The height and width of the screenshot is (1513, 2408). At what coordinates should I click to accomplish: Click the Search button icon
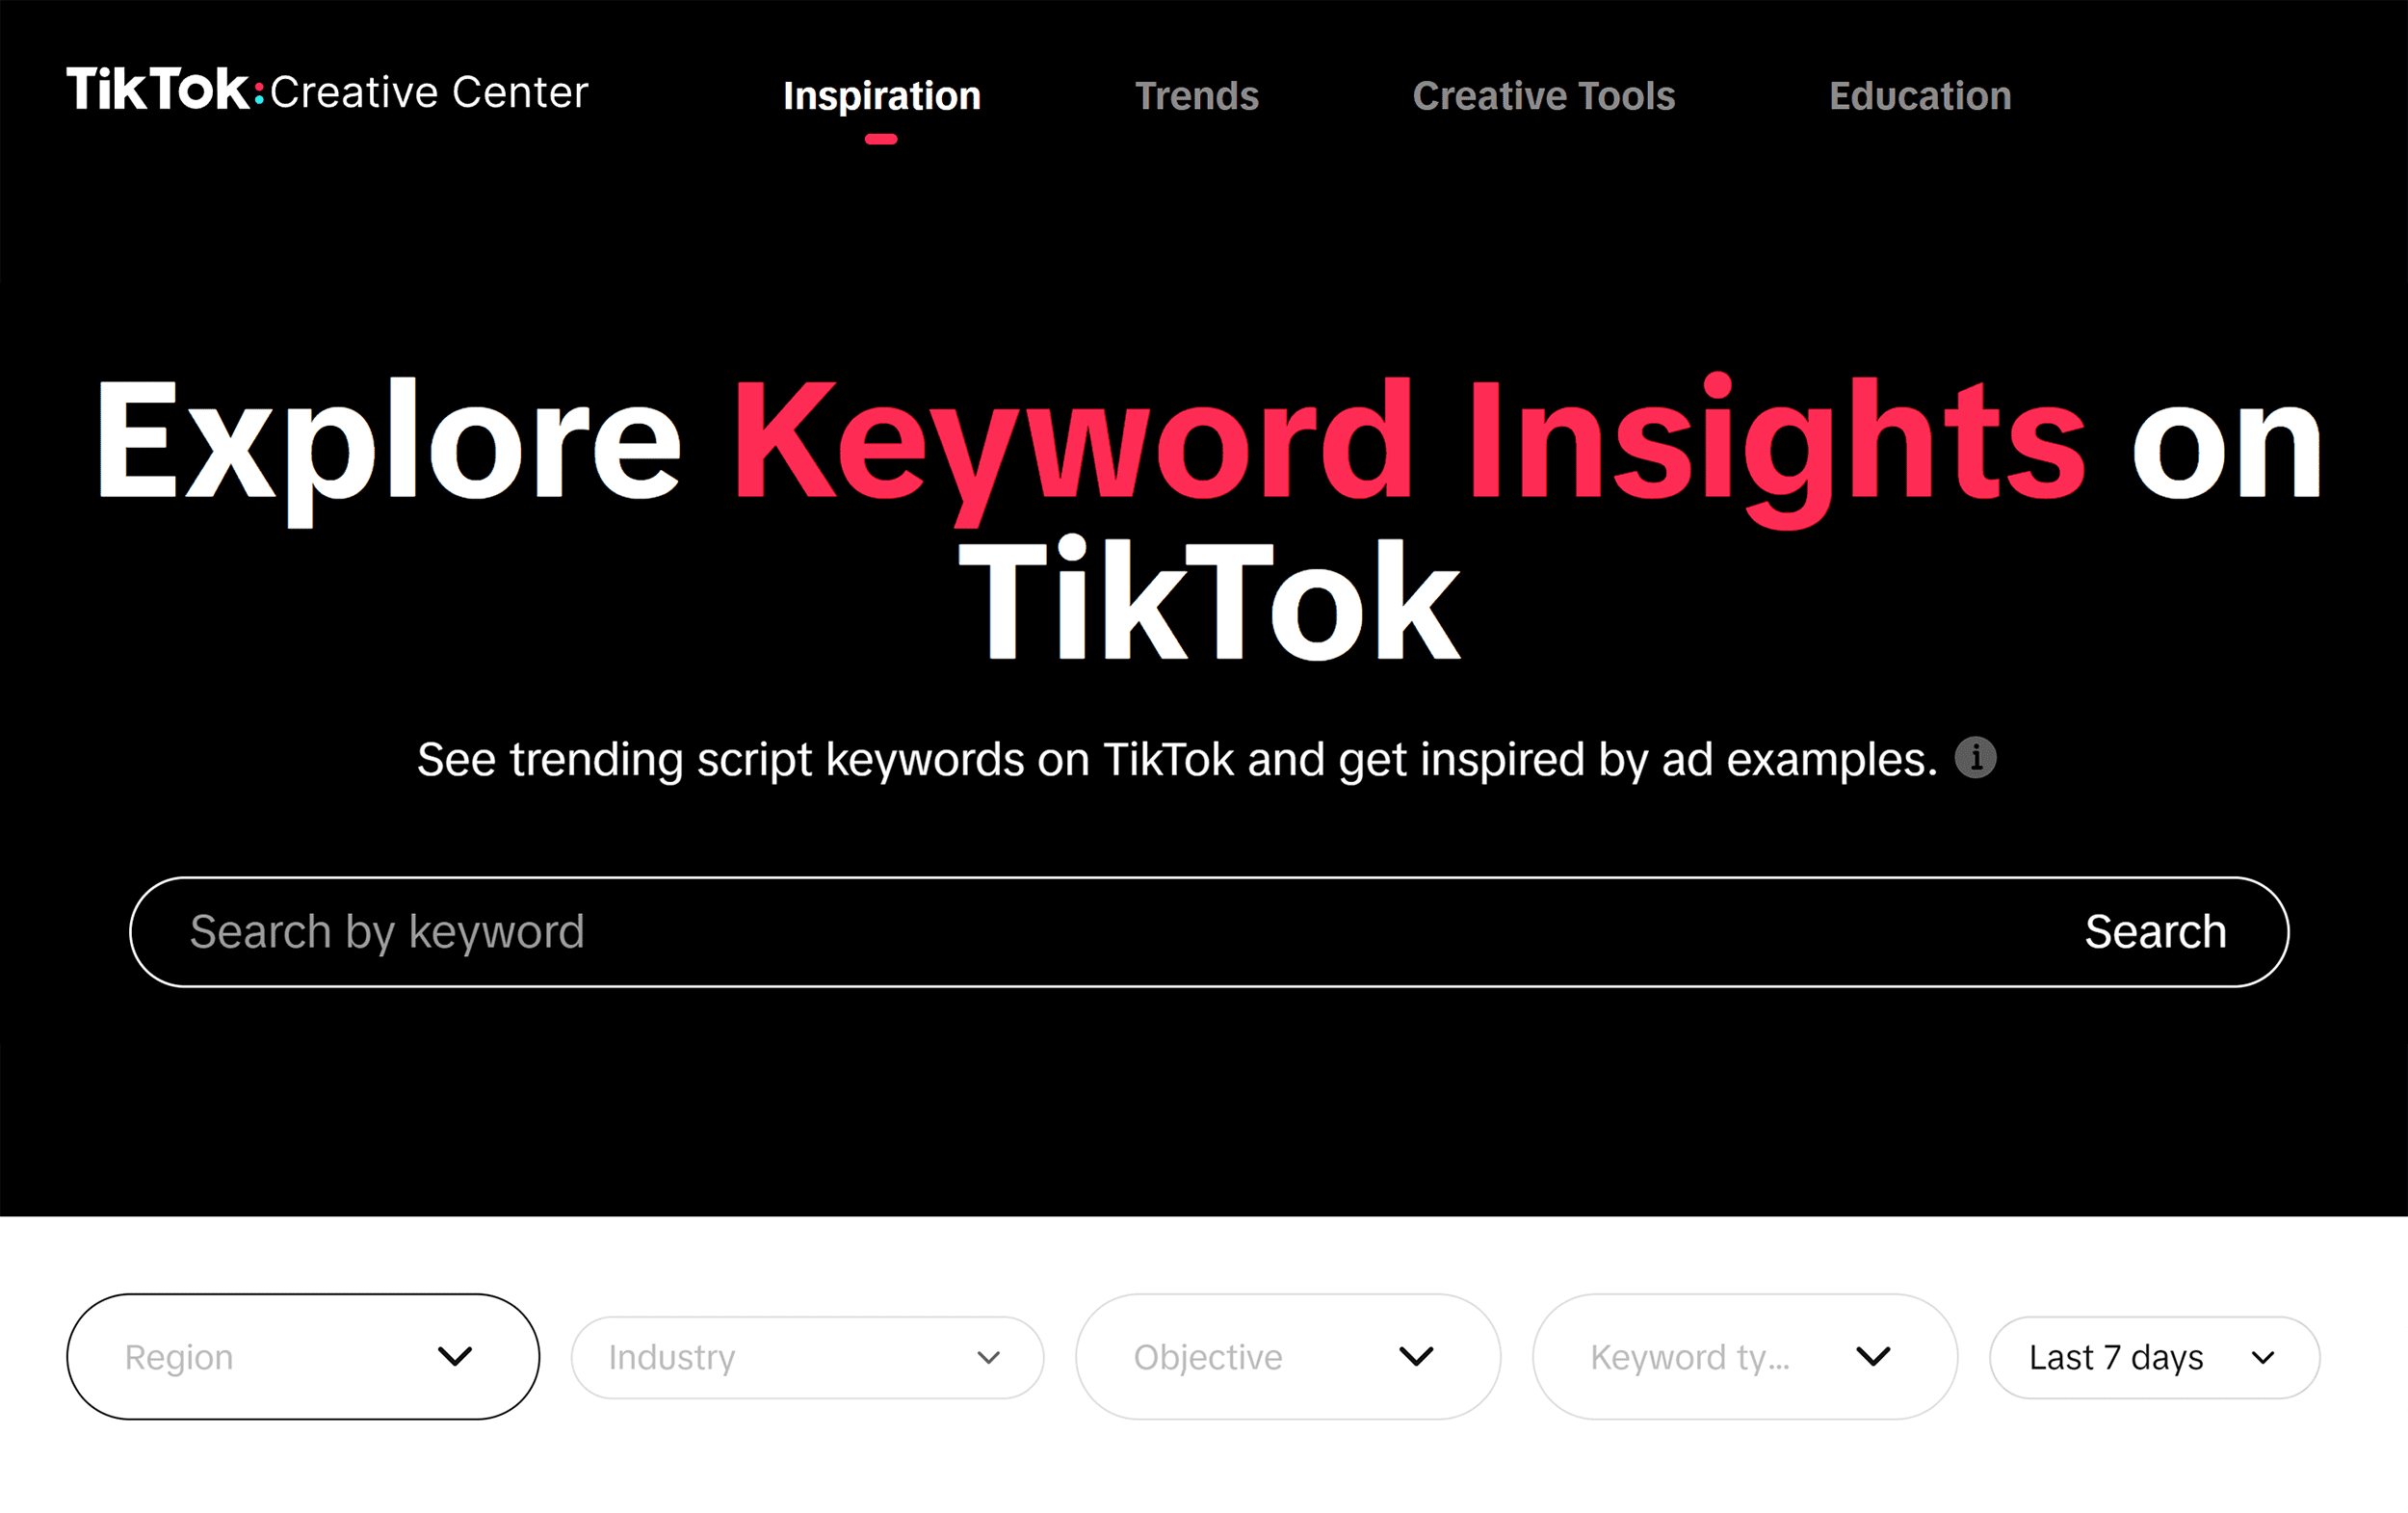(2156, 932)
